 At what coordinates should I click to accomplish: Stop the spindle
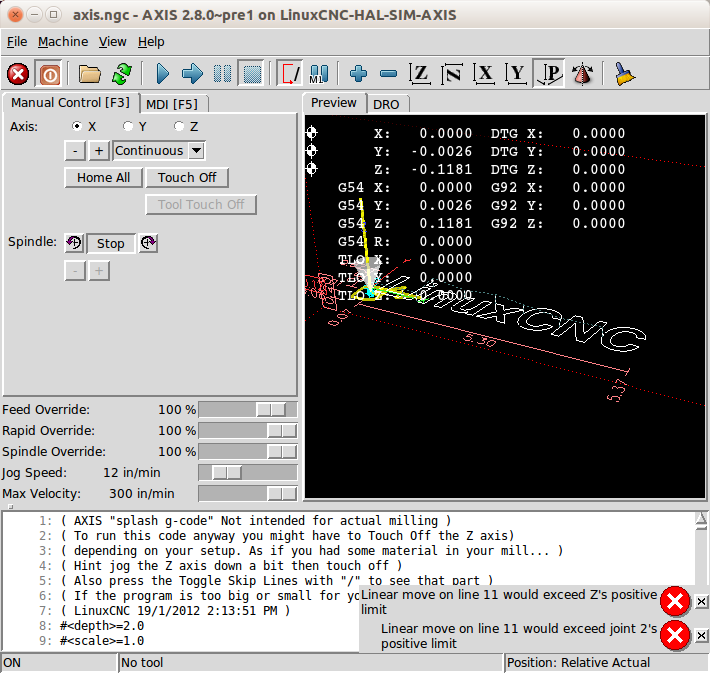[x=110, y=243]
